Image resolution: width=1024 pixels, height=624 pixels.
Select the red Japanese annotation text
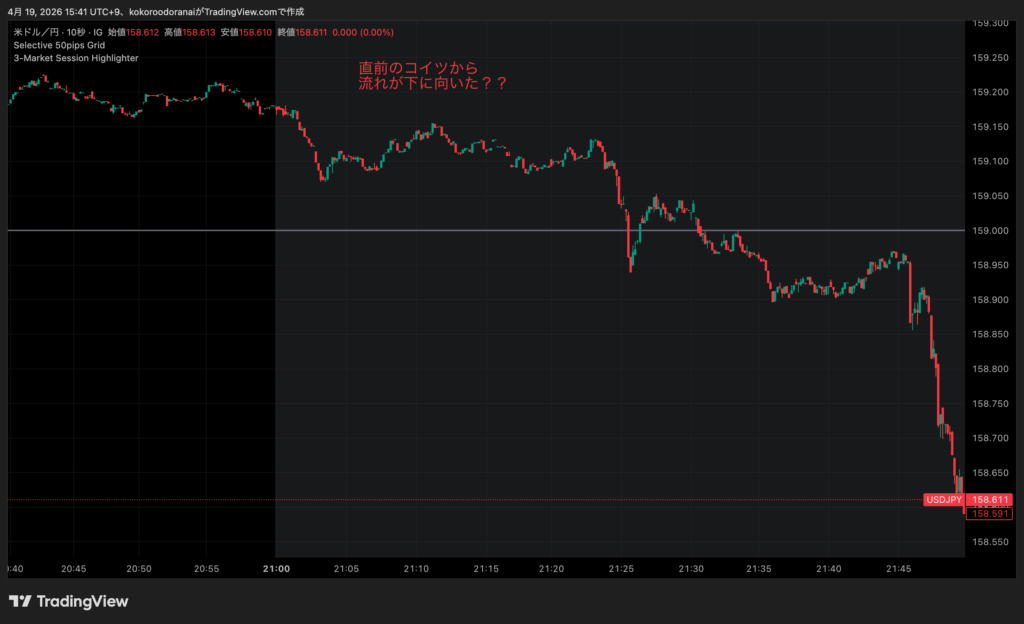pos(432,76)
